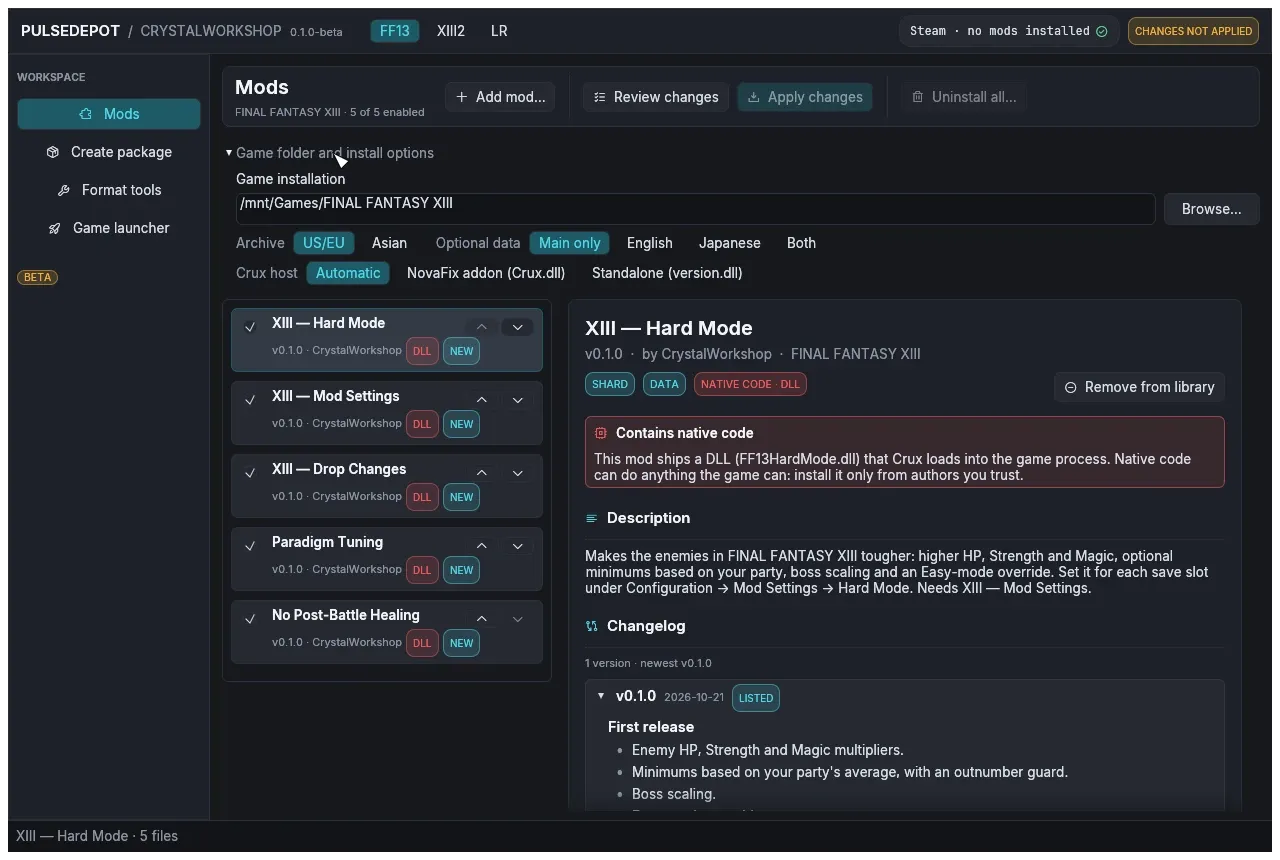The height and width of the screenshot is (860, 1280).
Task: Open Game launcher in sidebar
Action: coord(109,228)
